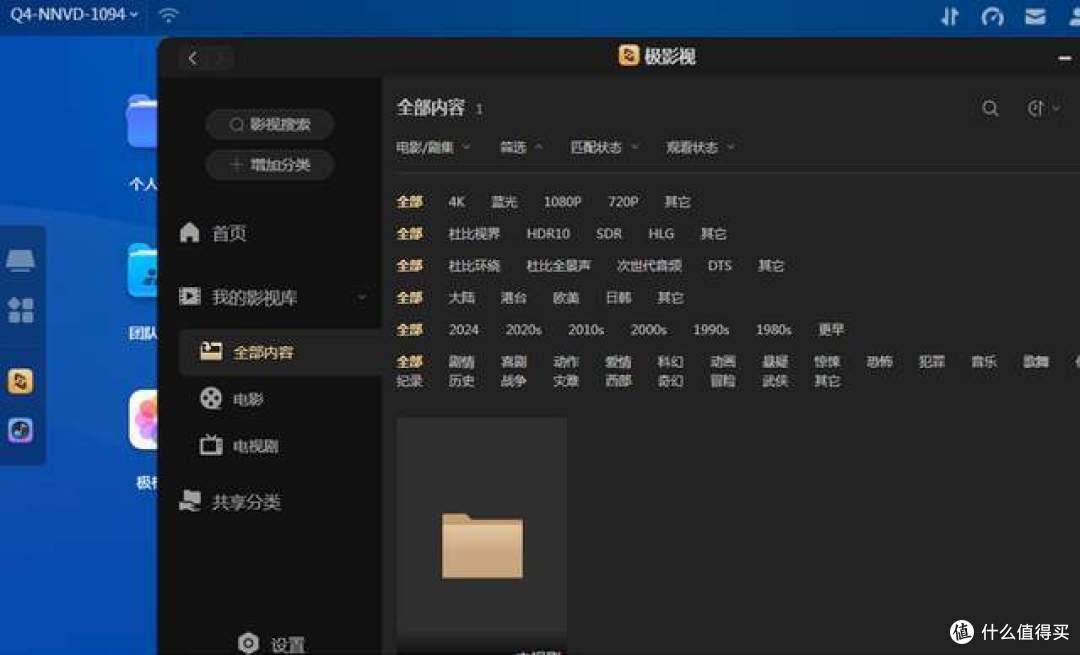Viewport: 1080px width, 655px height.
Task: Filter by HLG
Action: (661, 233)
